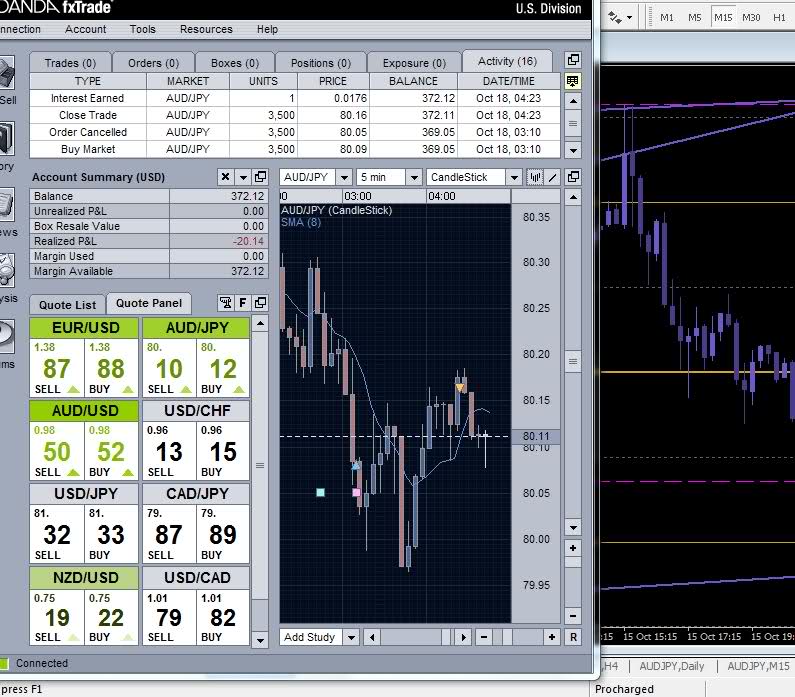
Task: Open the Add Study dropdown
Action: pos(351,637)
